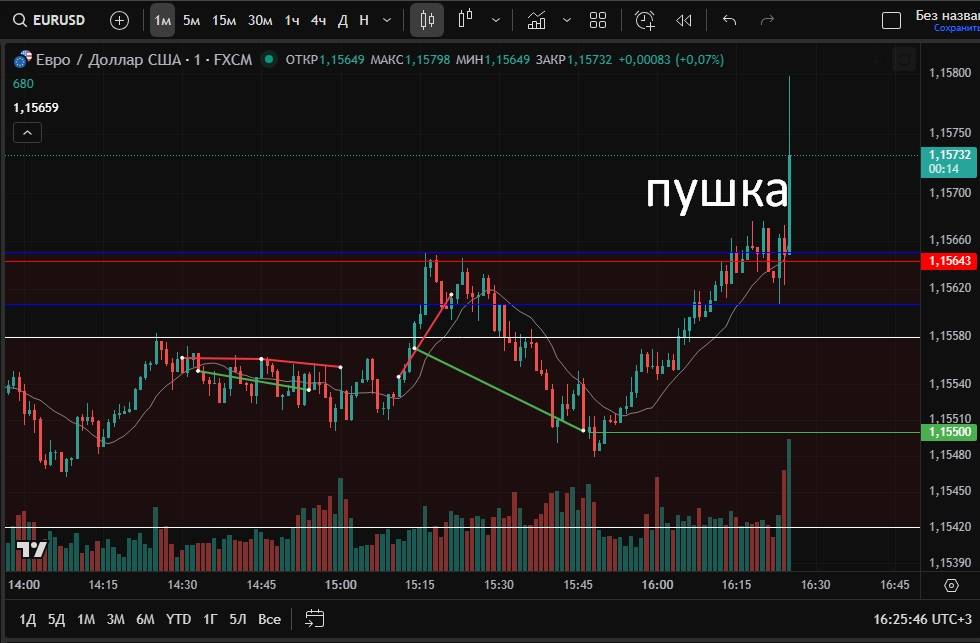Expand the timeframe list dropdown arrow
The width and height of the screenshot is (980, 643).
387,20
